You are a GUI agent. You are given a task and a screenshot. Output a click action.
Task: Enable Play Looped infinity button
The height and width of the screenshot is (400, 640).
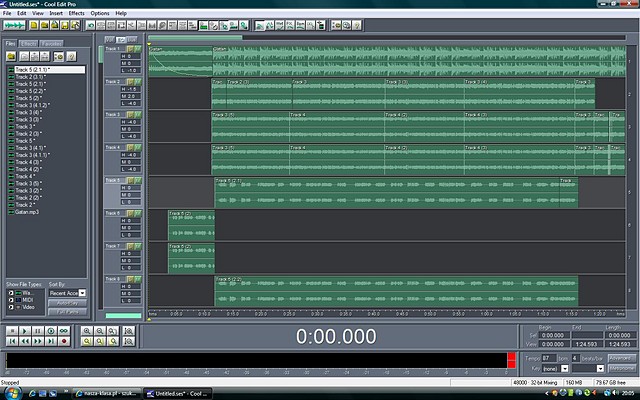coord(64,331)
